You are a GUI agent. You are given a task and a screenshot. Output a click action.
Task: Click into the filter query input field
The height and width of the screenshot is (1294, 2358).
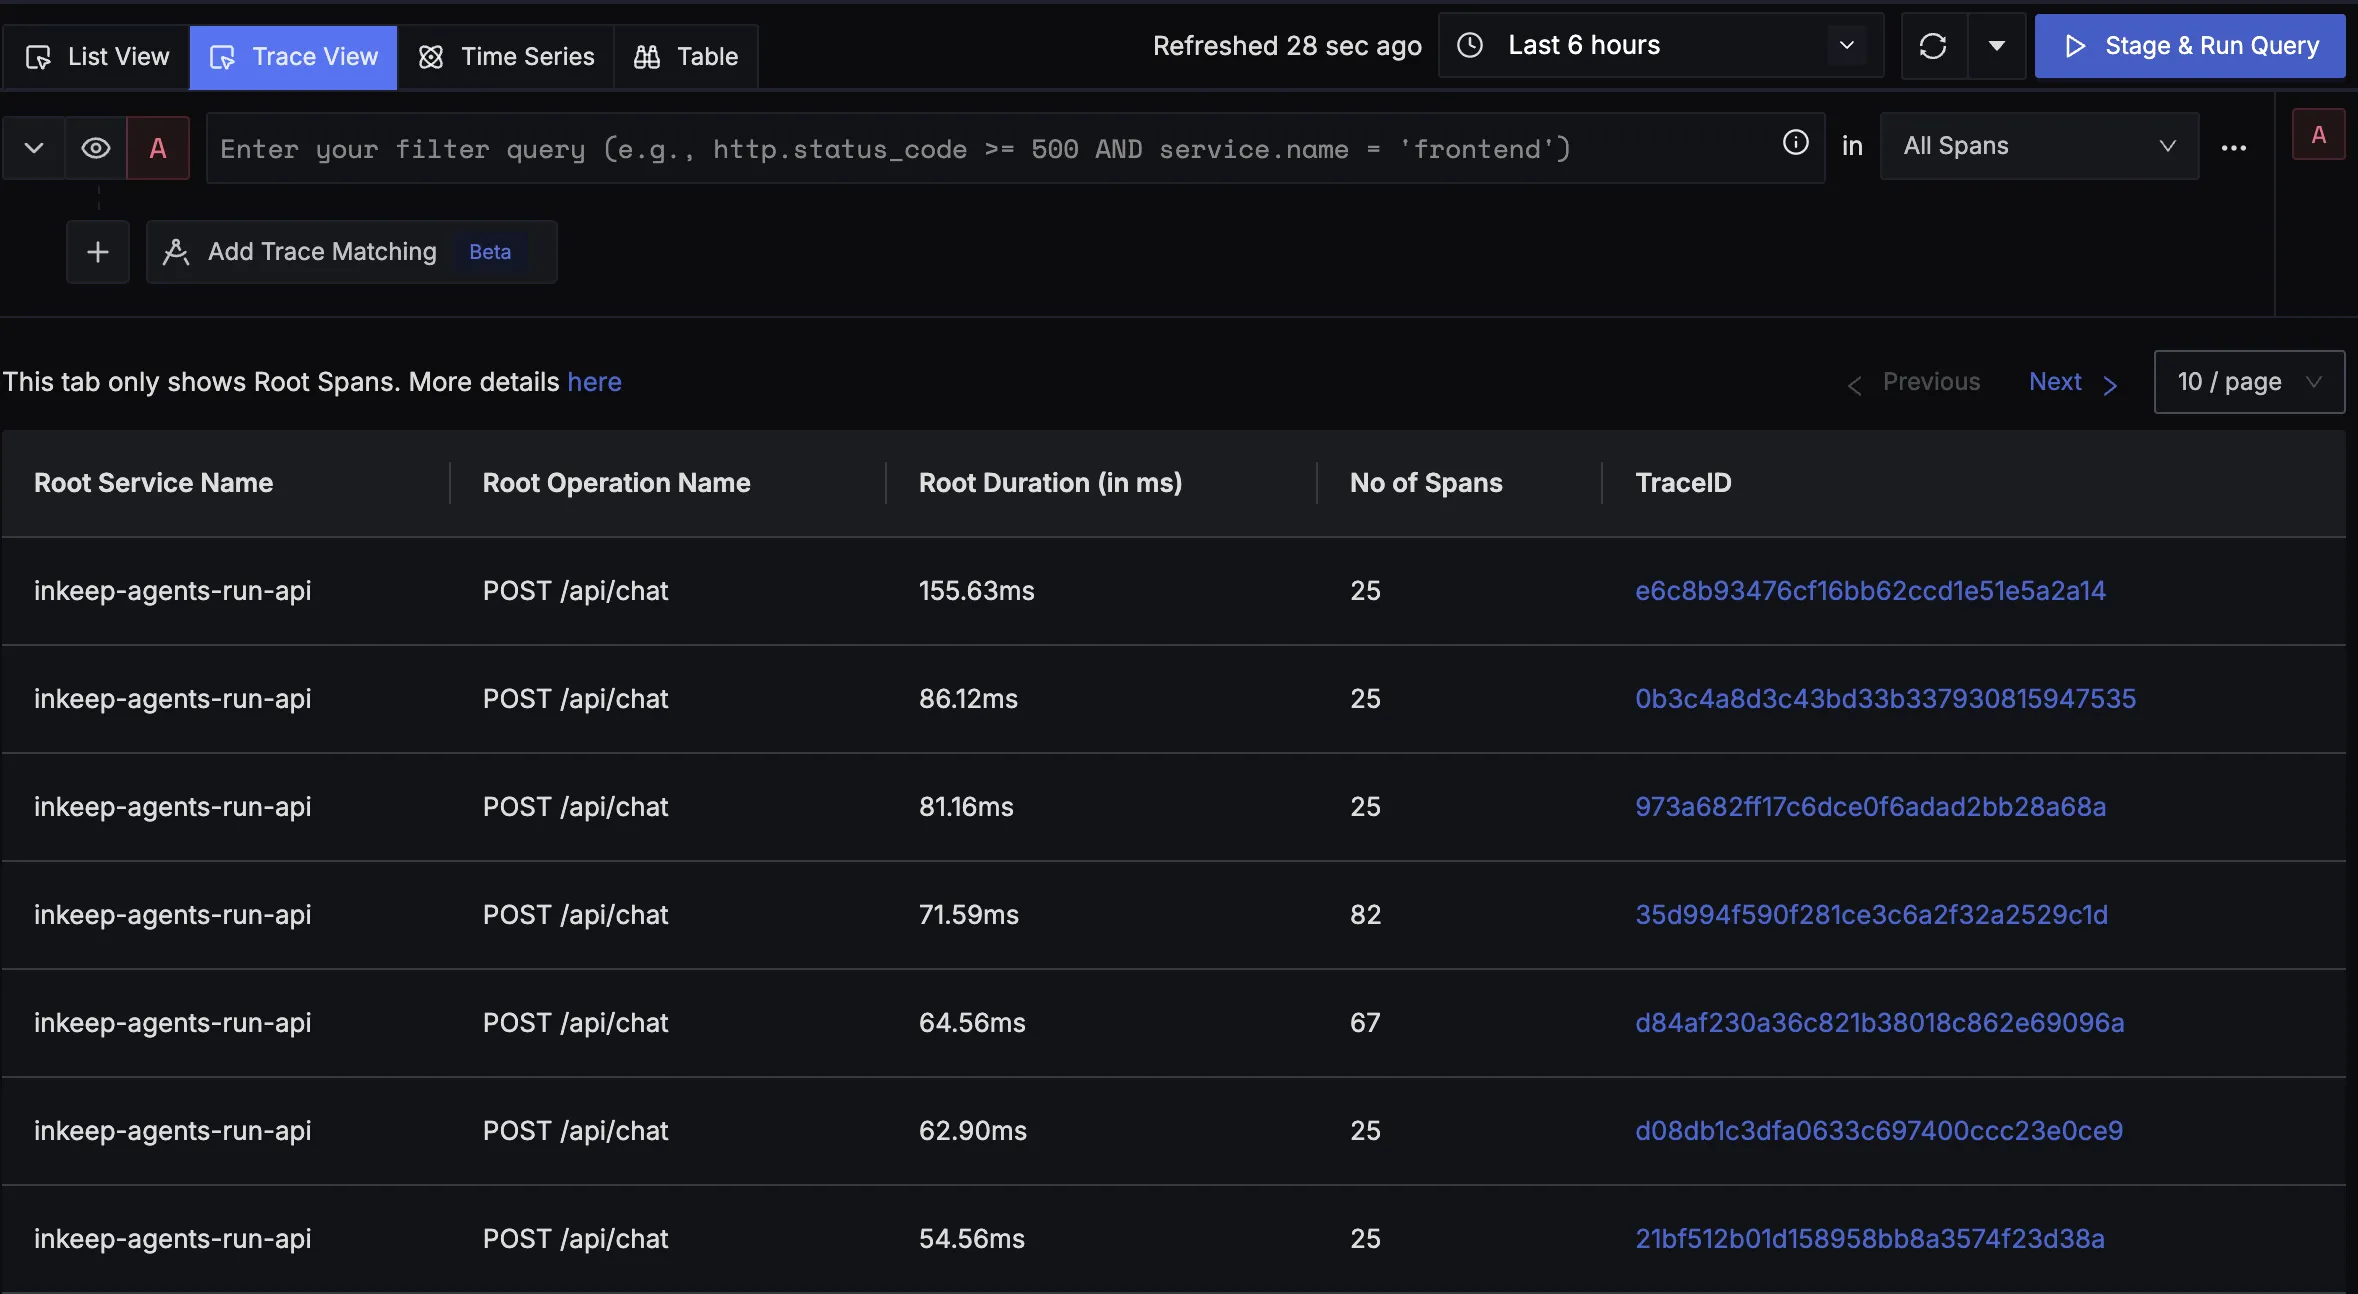pos(990,149)
